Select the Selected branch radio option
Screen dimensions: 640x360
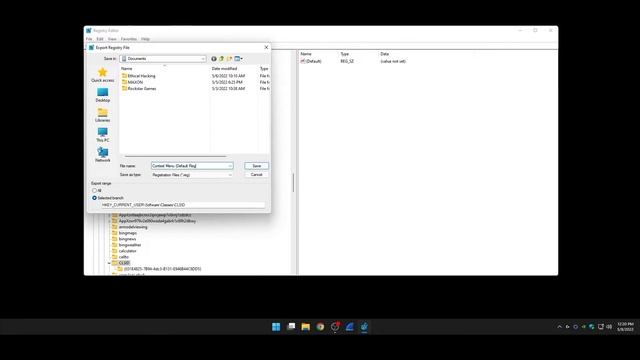tap(108, 198)
